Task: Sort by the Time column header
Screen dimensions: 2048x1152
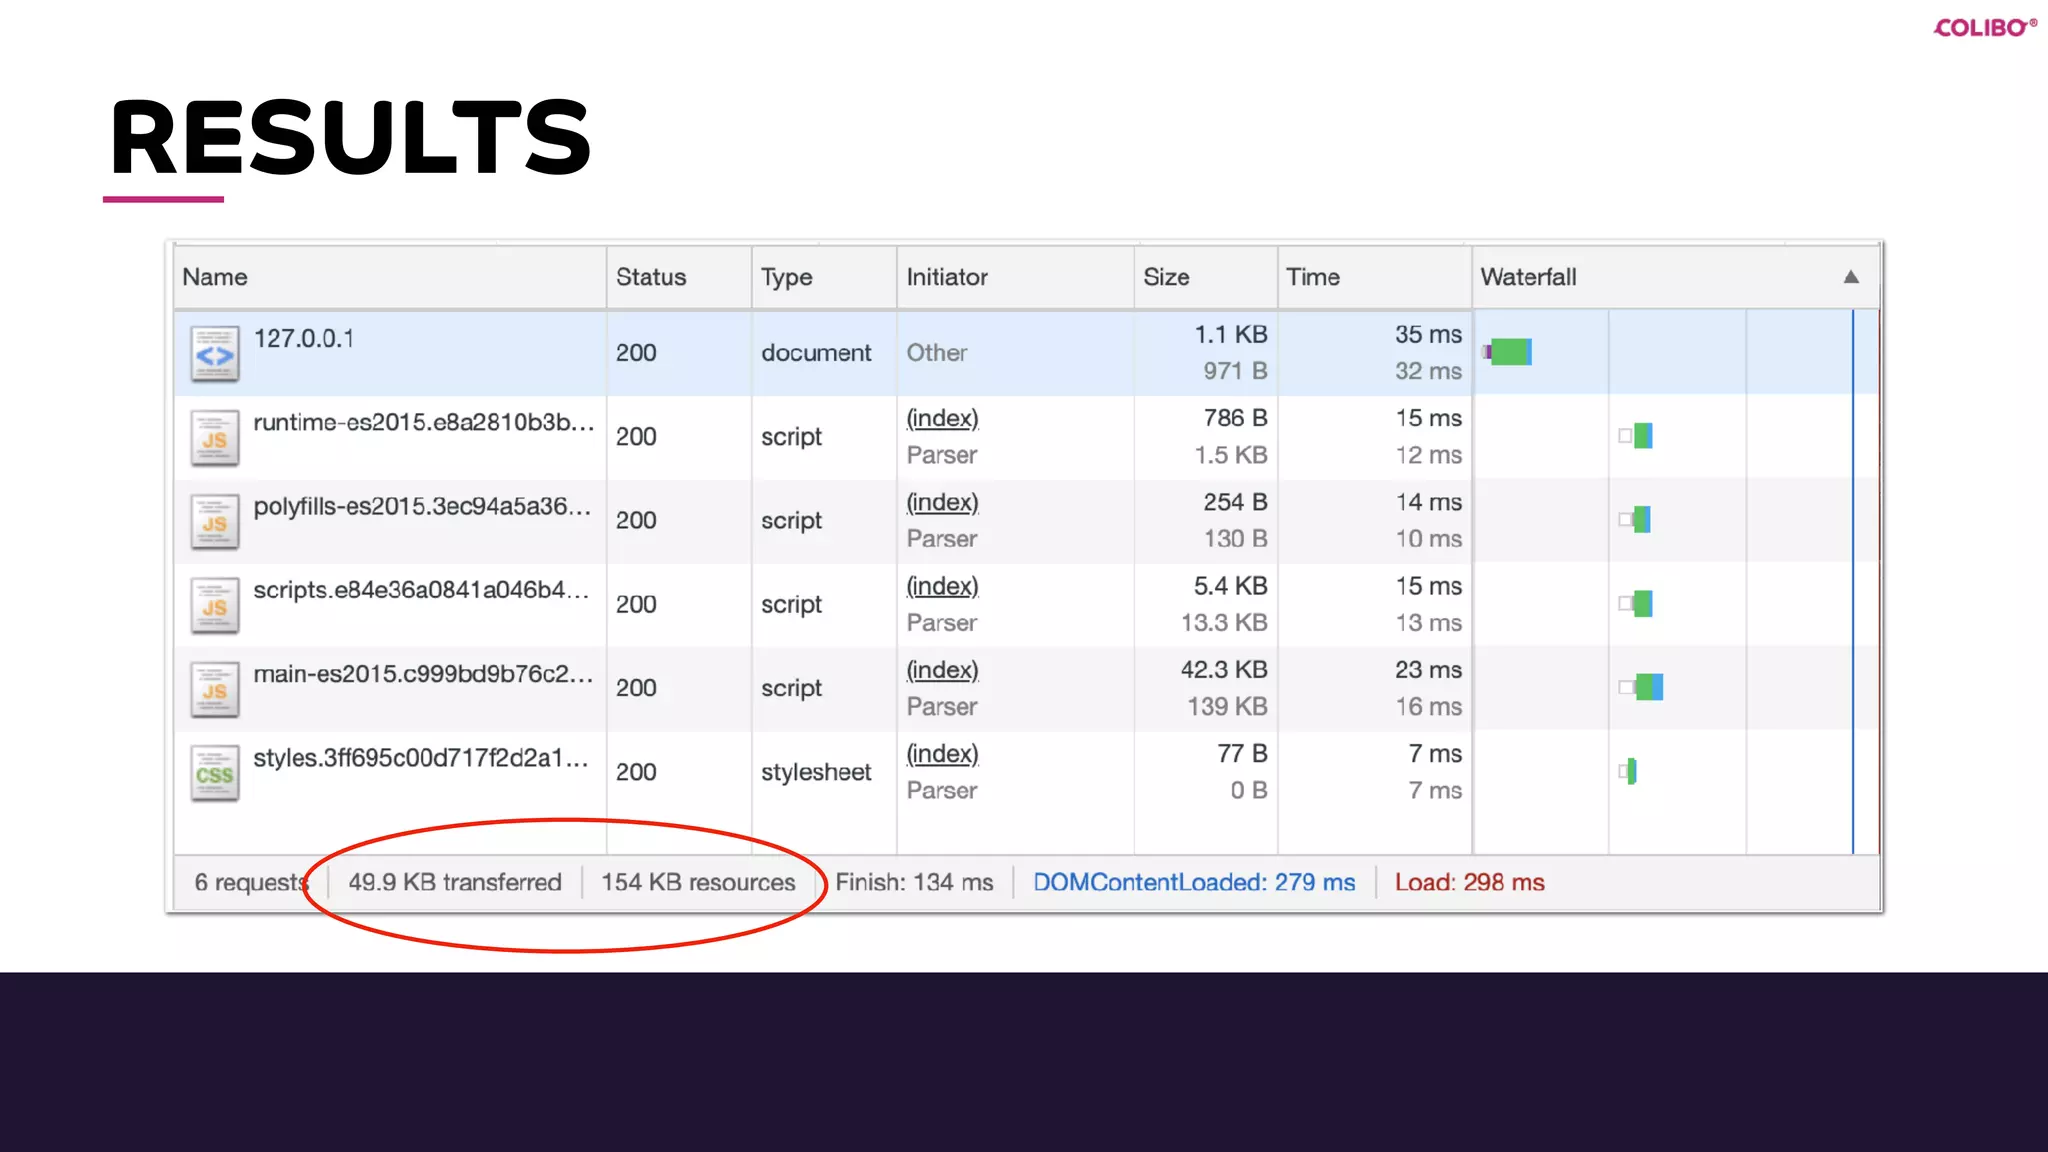Action: [x=1312, y=277]
